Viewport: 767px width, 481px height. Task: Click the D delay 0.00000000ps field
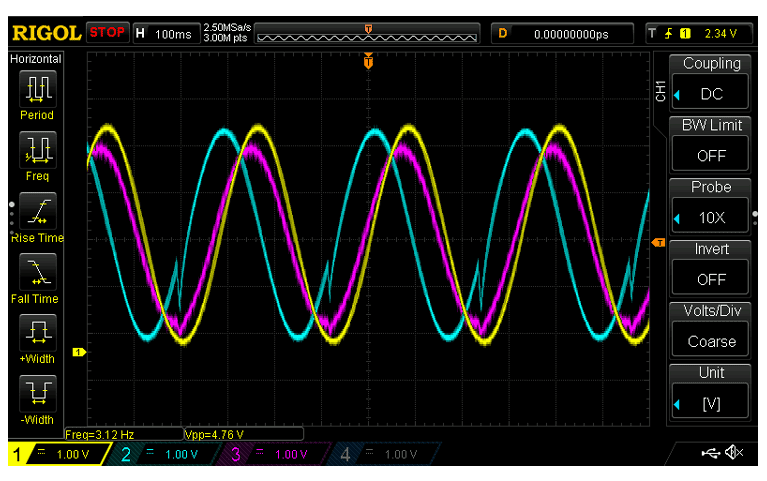(x=562, y=34)
